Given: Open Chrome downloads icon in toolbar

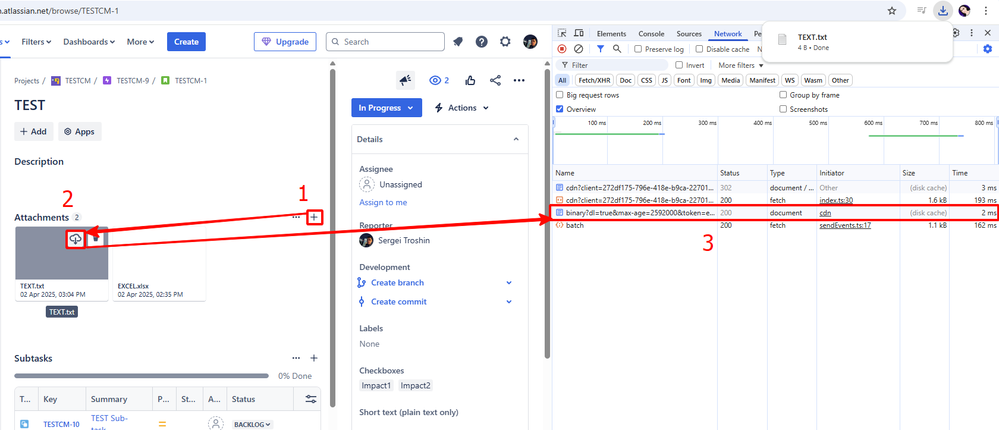Looking at the screenshot, I should [942, 10].
